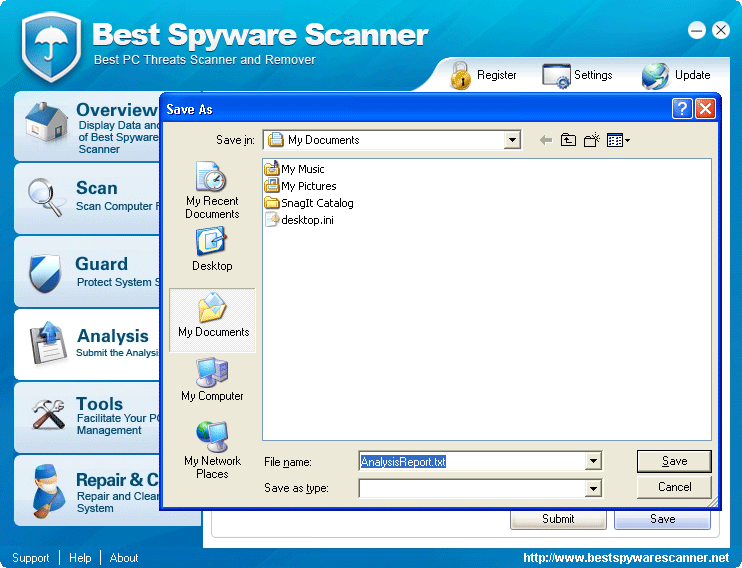Screen dimensions: 742x568
Task: Click the Repair & Clean janitor icon
Action: [x=49, y=490]
